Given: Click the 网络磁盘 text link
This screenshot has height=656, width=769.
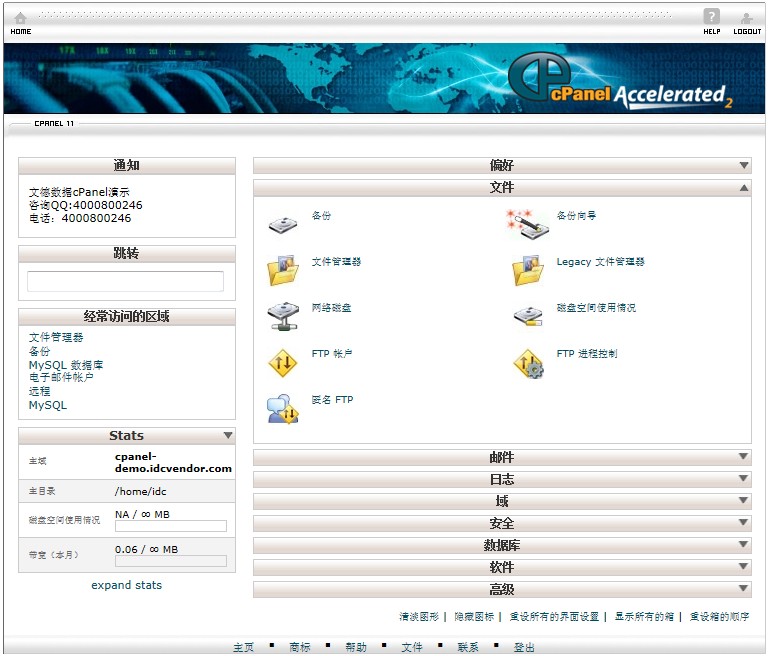Looking at the screenshot, I should point(332,307).
